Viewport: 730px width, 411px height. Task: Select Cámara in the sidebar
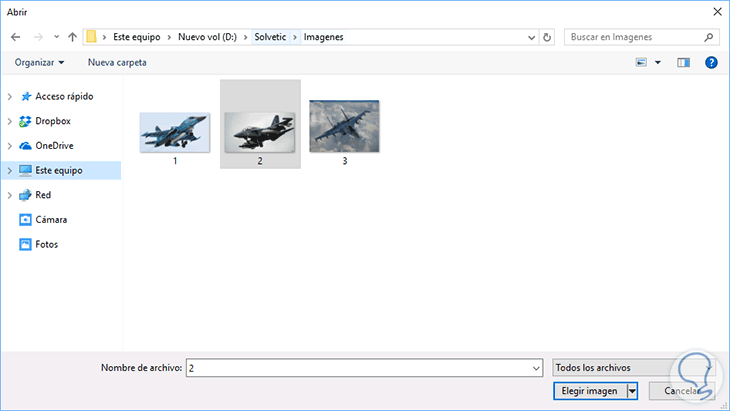coord(51,220)
